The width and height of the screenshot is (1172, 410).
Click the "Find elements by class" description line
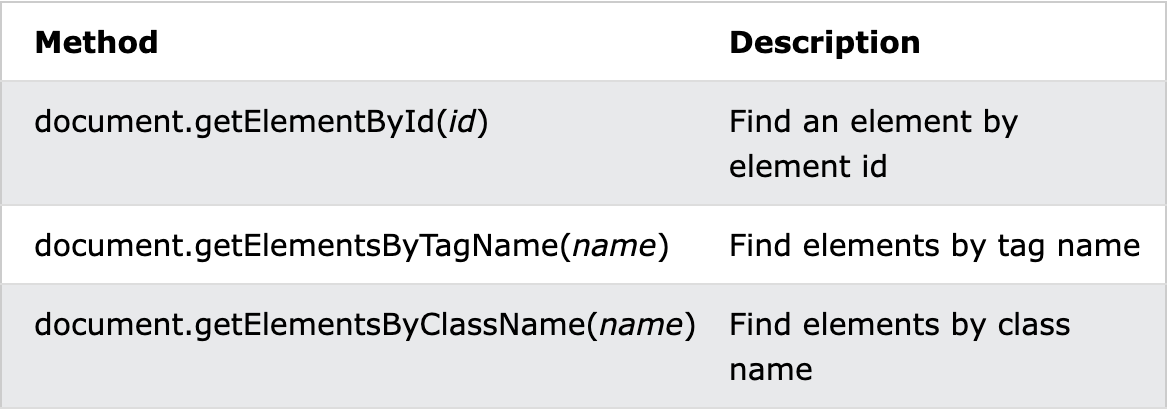899,325
